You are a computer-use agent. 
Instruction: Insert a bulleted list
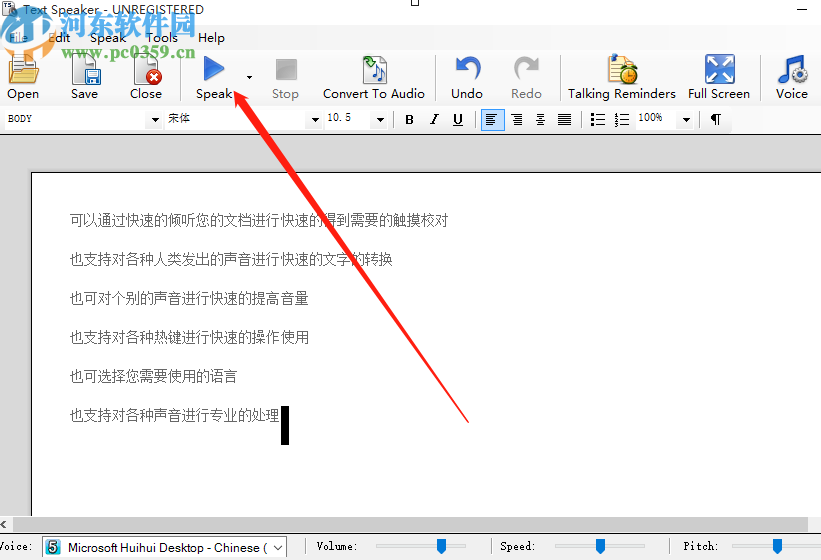click(597, 120)
